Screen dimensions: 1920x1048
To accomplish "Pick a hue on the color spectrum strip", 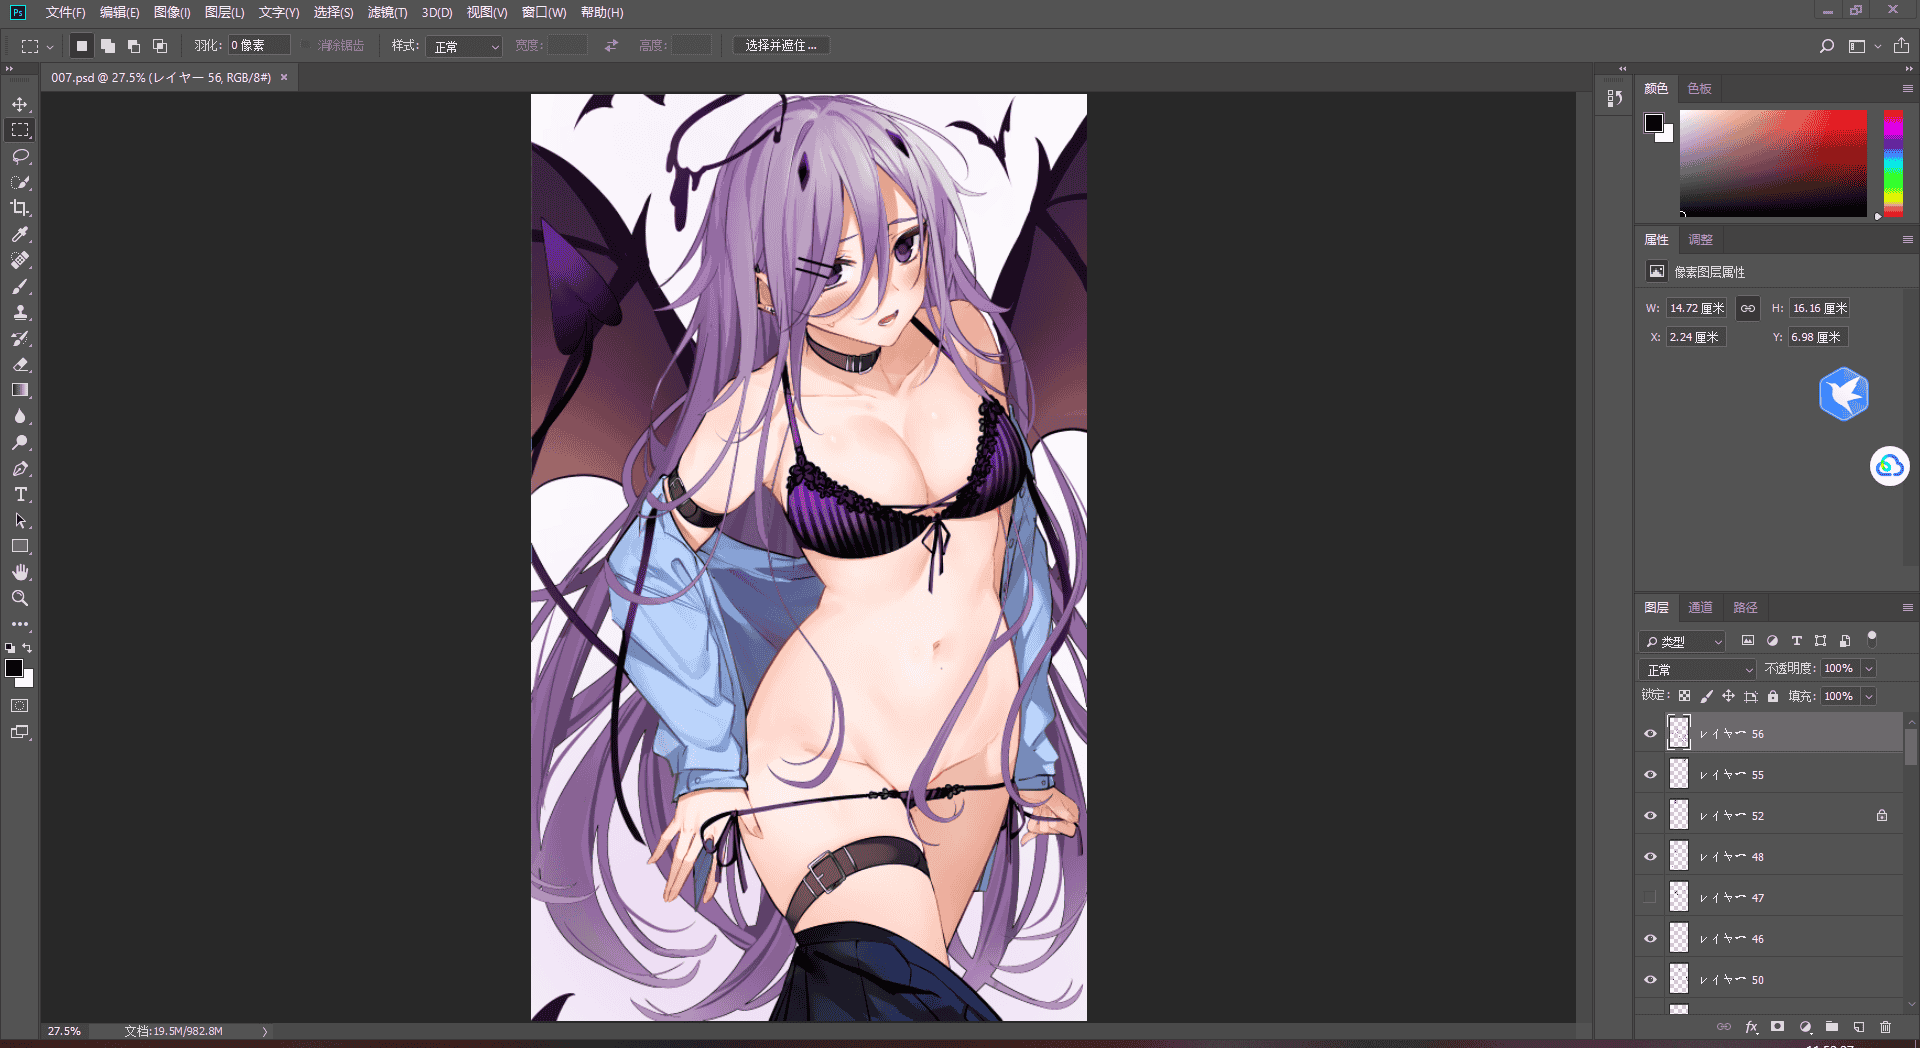I will (x=1893, y=163).
